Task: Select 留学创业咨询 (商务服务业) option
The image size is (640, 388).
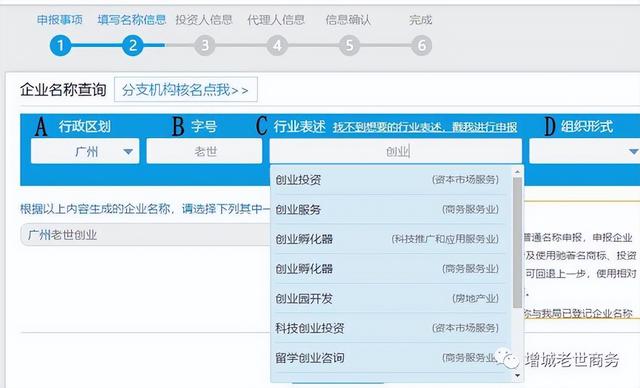Action: point(390,358)
